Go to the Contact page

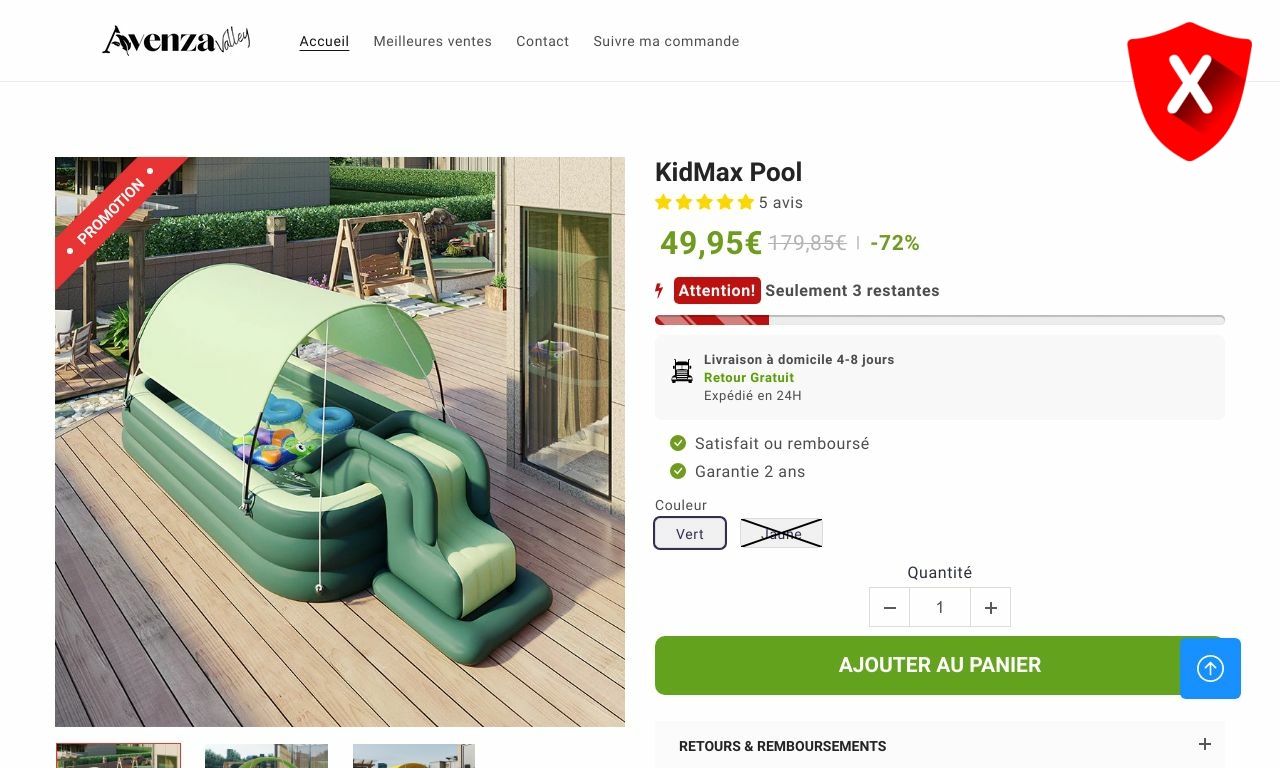(543, 41)
